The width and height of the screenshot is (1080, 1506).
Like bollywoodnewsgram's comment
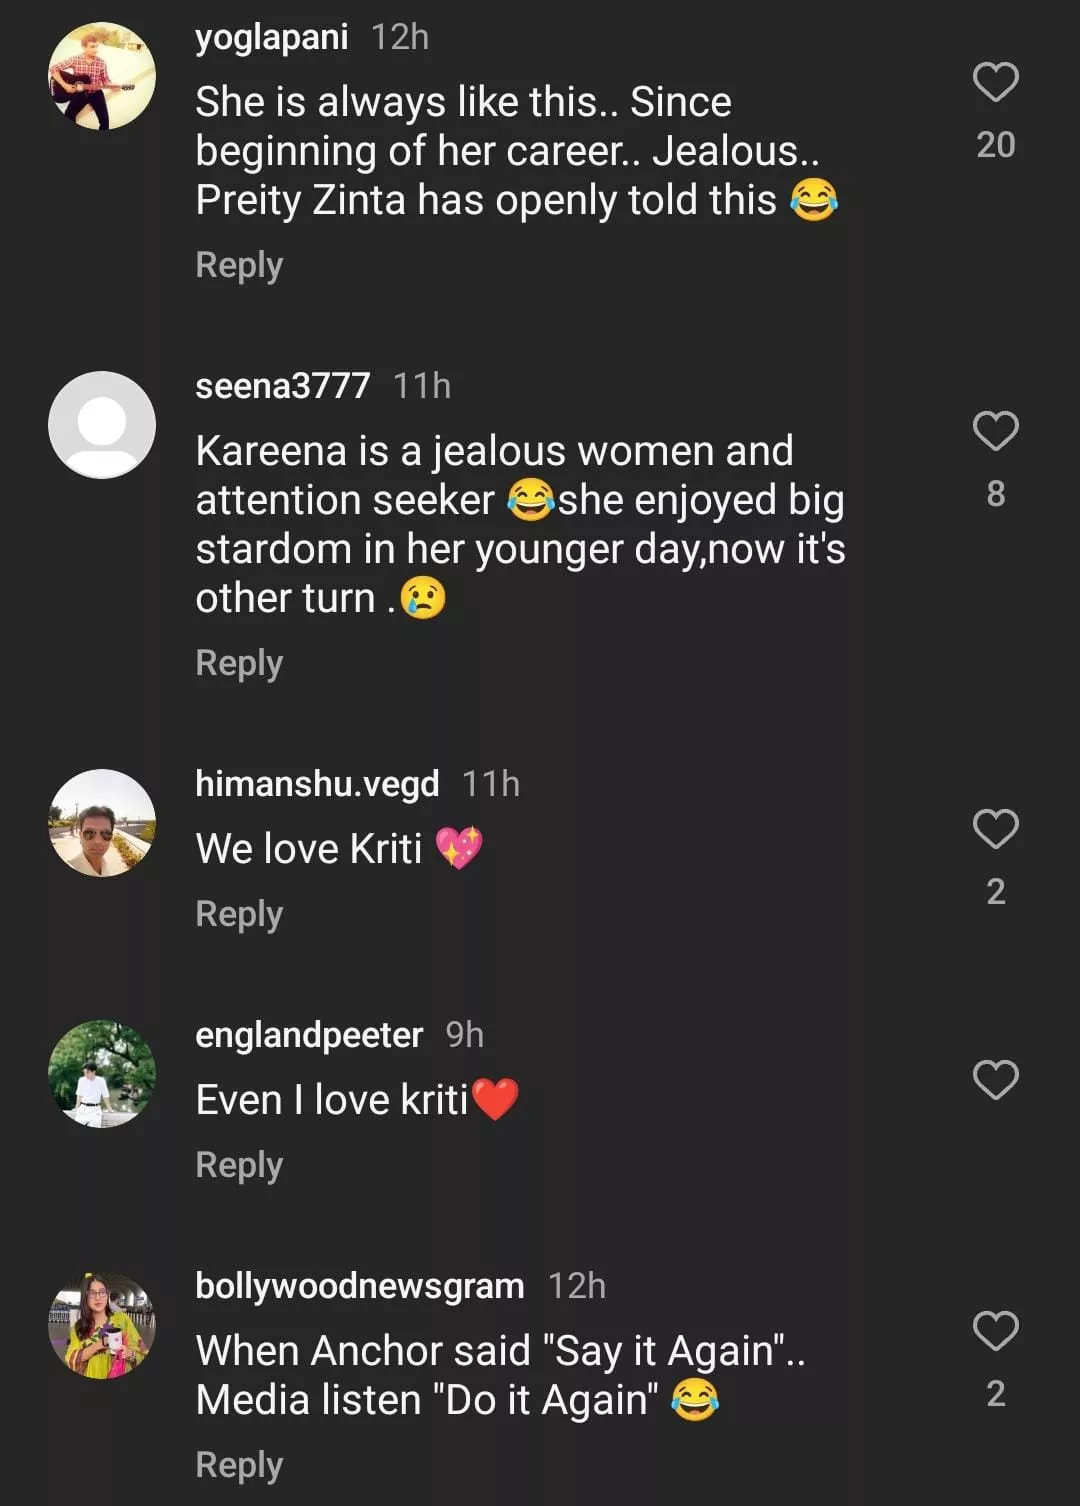[x=995, y=1332]
